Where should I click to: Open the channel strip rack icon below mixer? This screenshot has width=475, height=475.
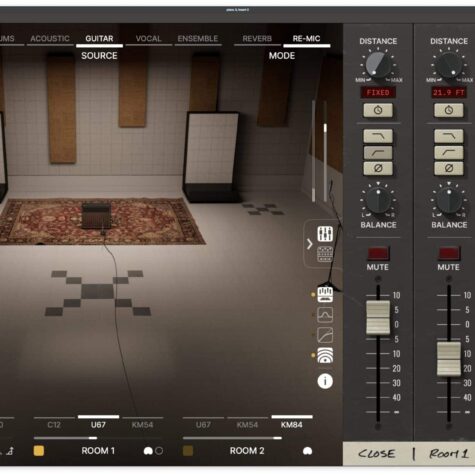tap(325, 254)
